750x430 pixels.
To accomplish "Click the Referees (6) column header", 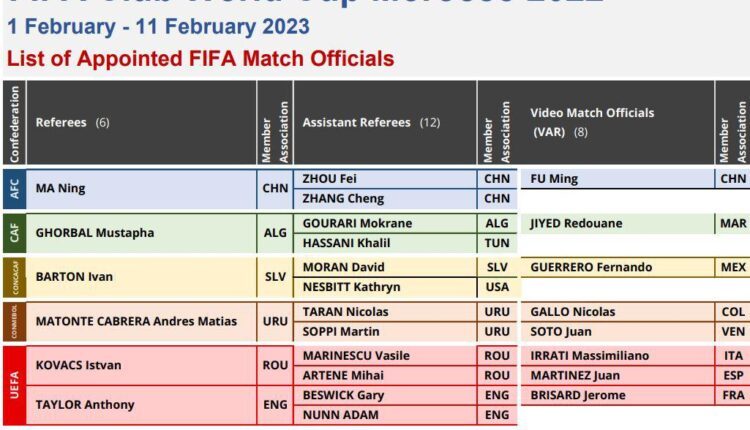I will [x=72, y=123].
